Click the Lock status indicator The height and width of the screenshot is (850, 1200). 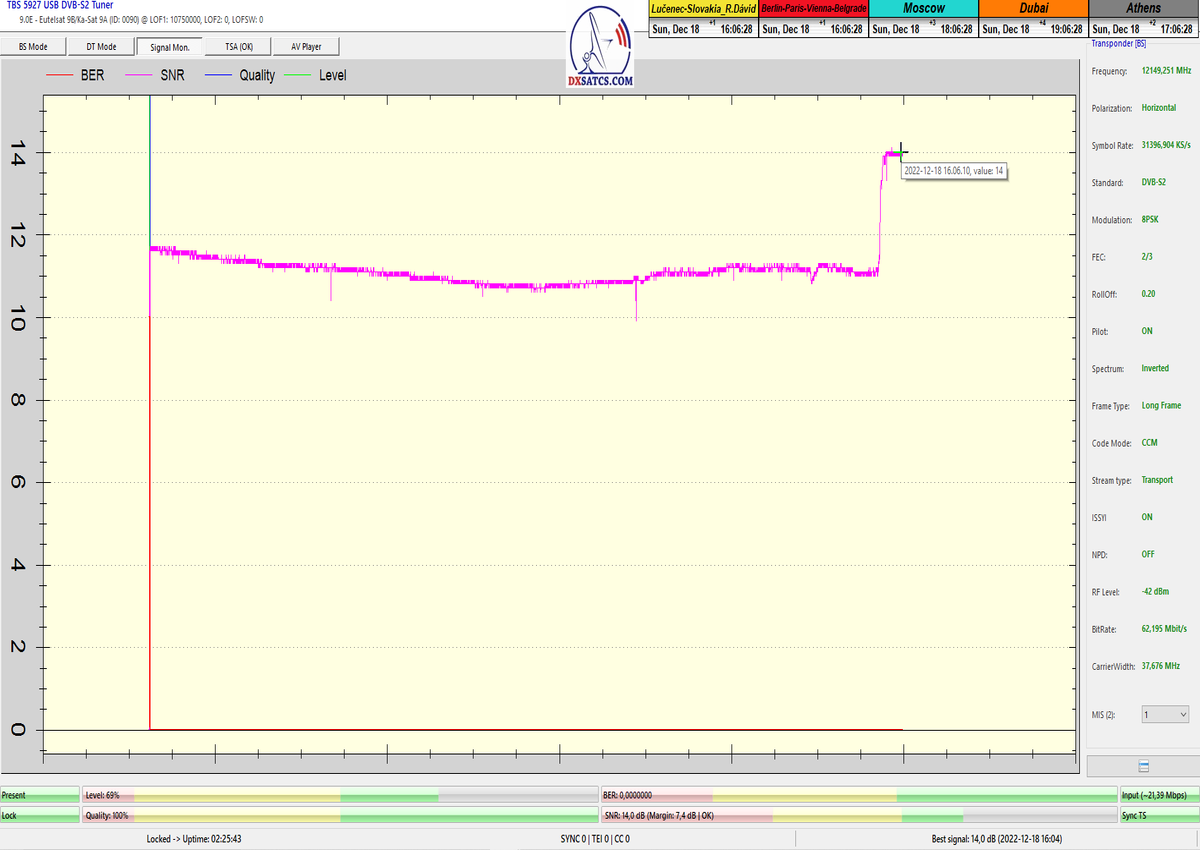[40, 816]
